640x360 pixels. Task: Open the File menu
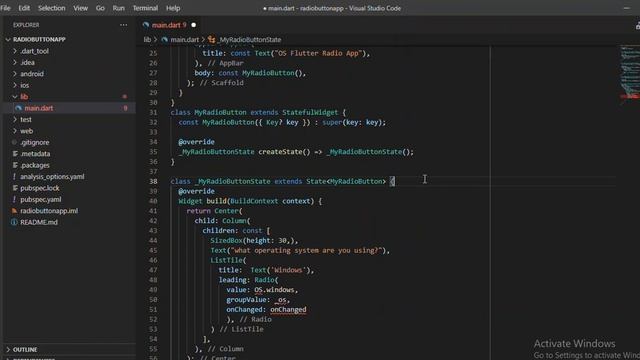click(5, 8)
